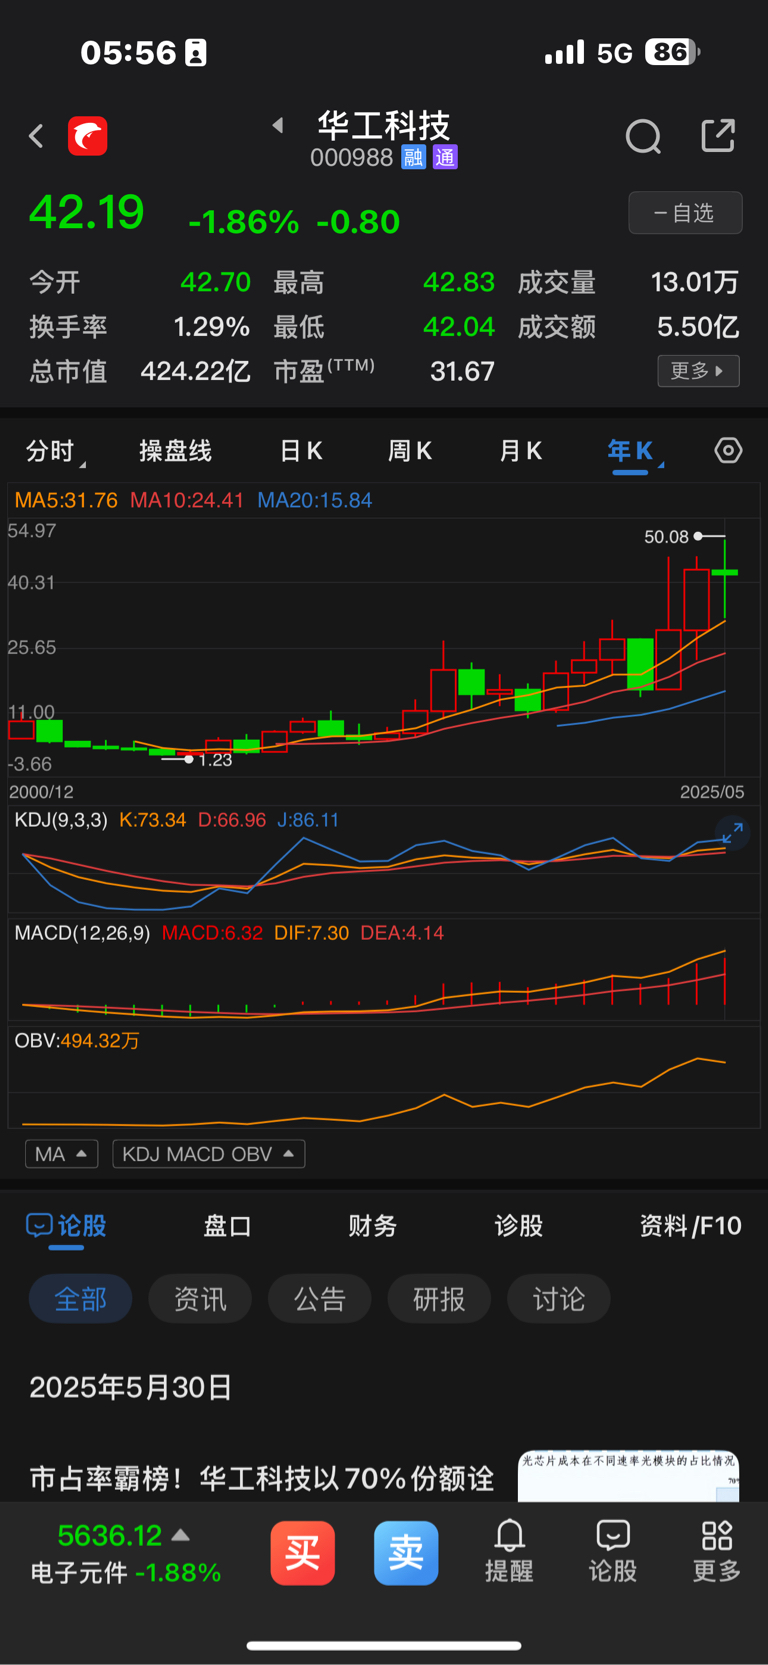
Task: Tap the OBV:494.32万 label
Action: pyautogui.click(x=77, y=1041)
